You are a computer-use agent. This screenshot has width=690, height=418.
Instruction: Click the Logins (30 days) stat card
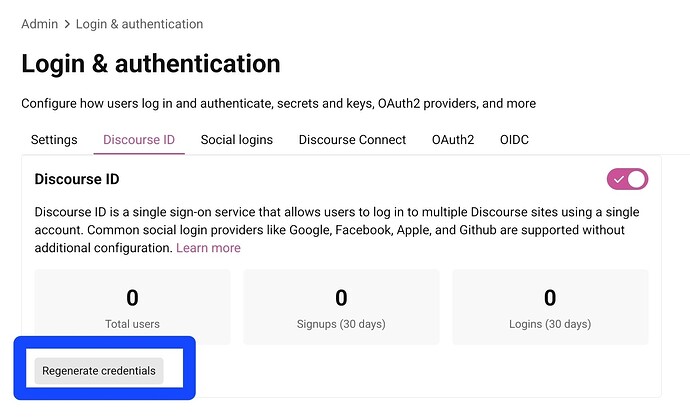pos(550,307)
